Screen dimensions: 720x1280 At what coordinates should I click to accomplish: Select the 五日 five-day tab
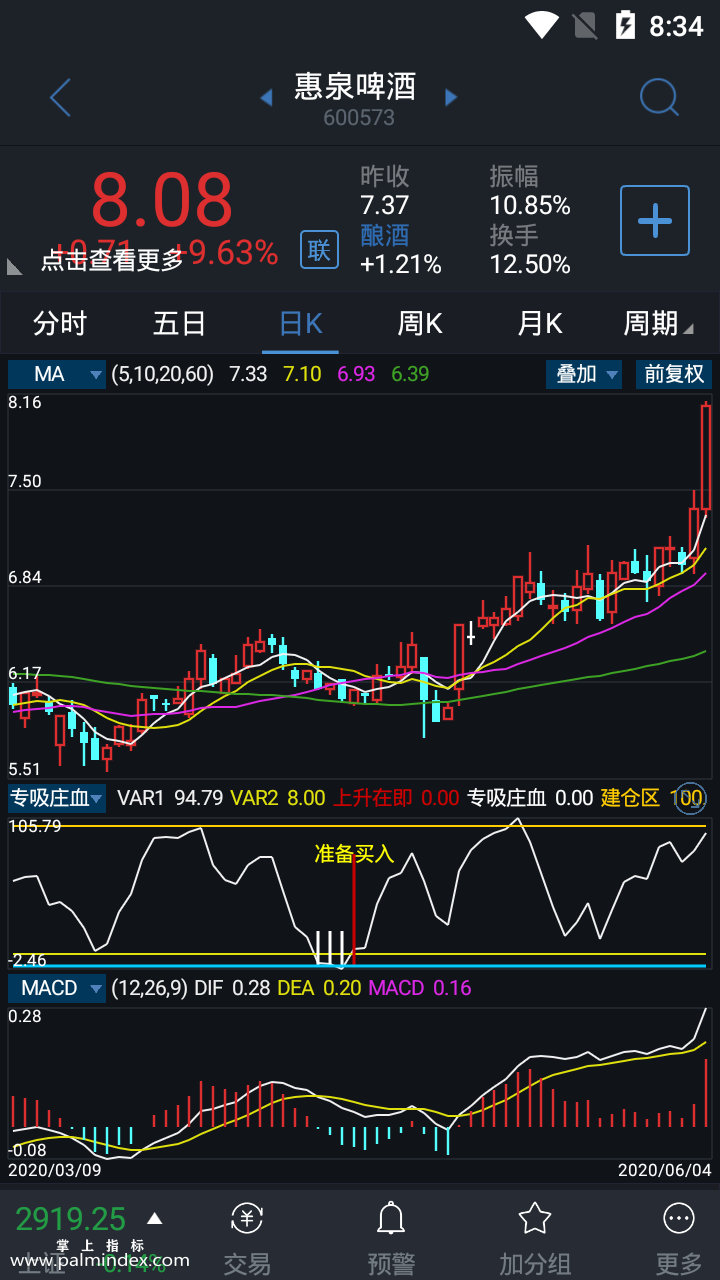(180, 323)
